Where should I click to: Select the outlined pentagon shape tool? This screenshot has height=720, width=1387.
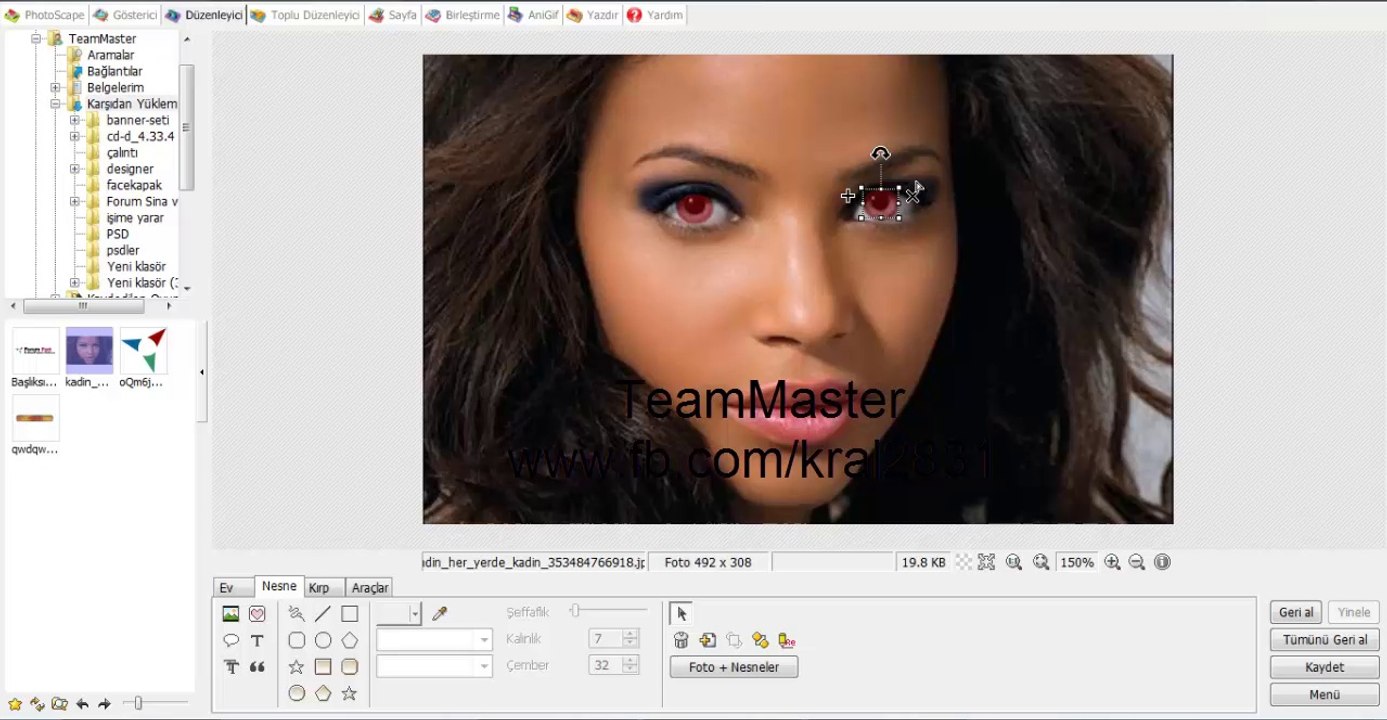pyautogui.click(x=349, y=640)
